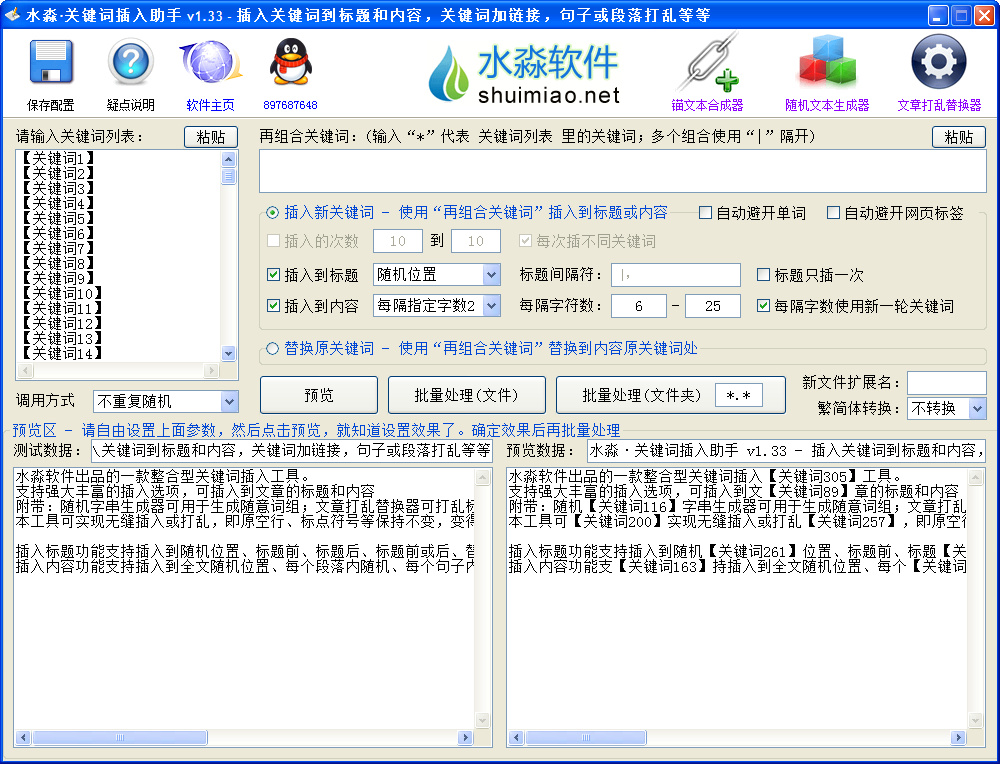Click the 新文件扩展名 input field
Viewport: 1000px width, 764px height.
click(x=946, y=383)
